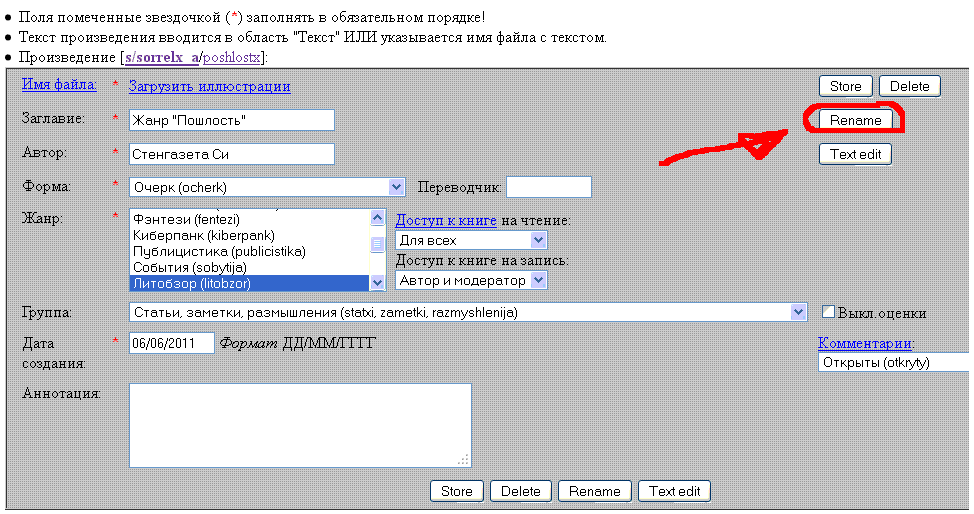
Task: Click the top Delete button
Action: [x=909, y=86]
